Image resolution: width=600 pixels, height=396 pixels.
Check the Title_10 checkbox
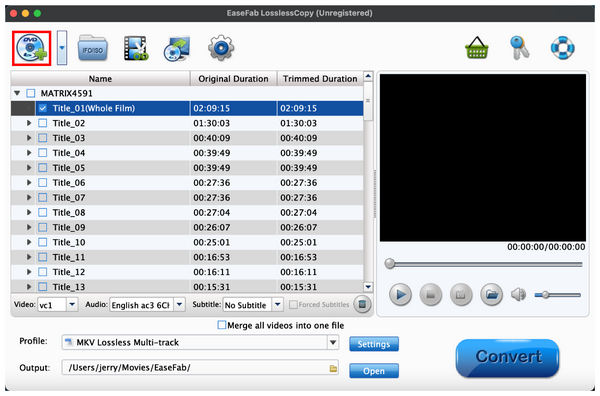(x=43, y=242)
